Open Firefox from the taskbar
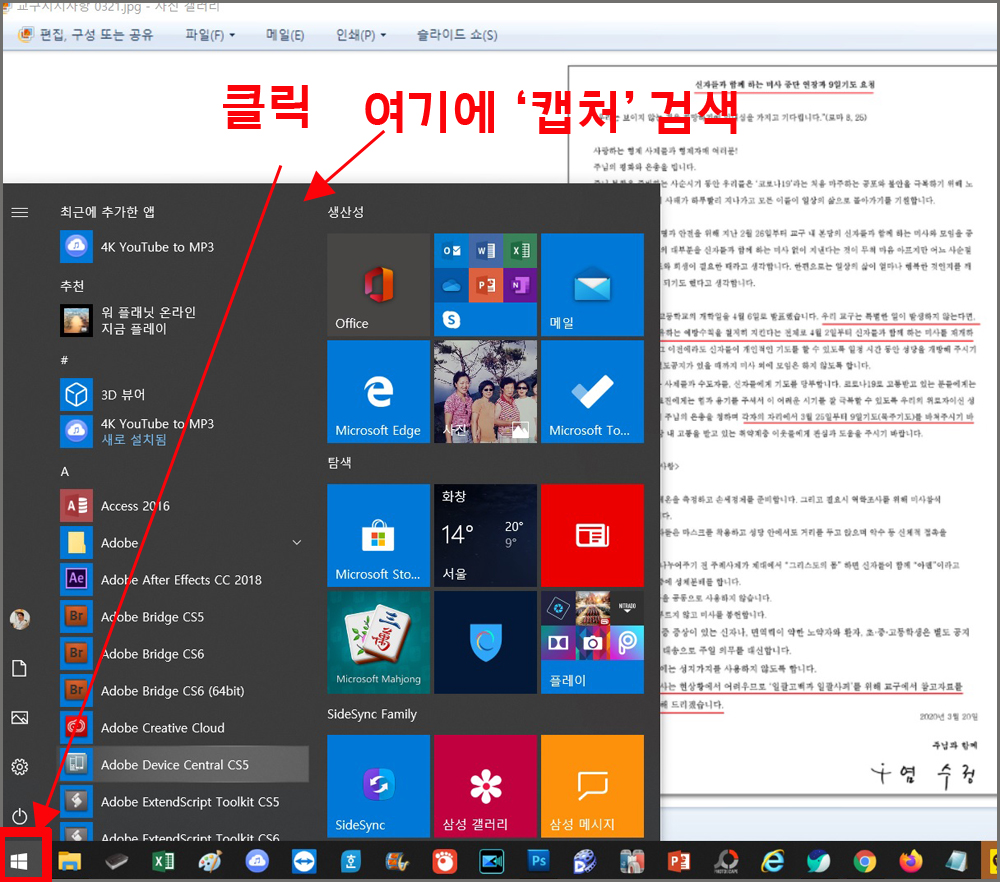The image size is (1000, 882). (911, 862)
